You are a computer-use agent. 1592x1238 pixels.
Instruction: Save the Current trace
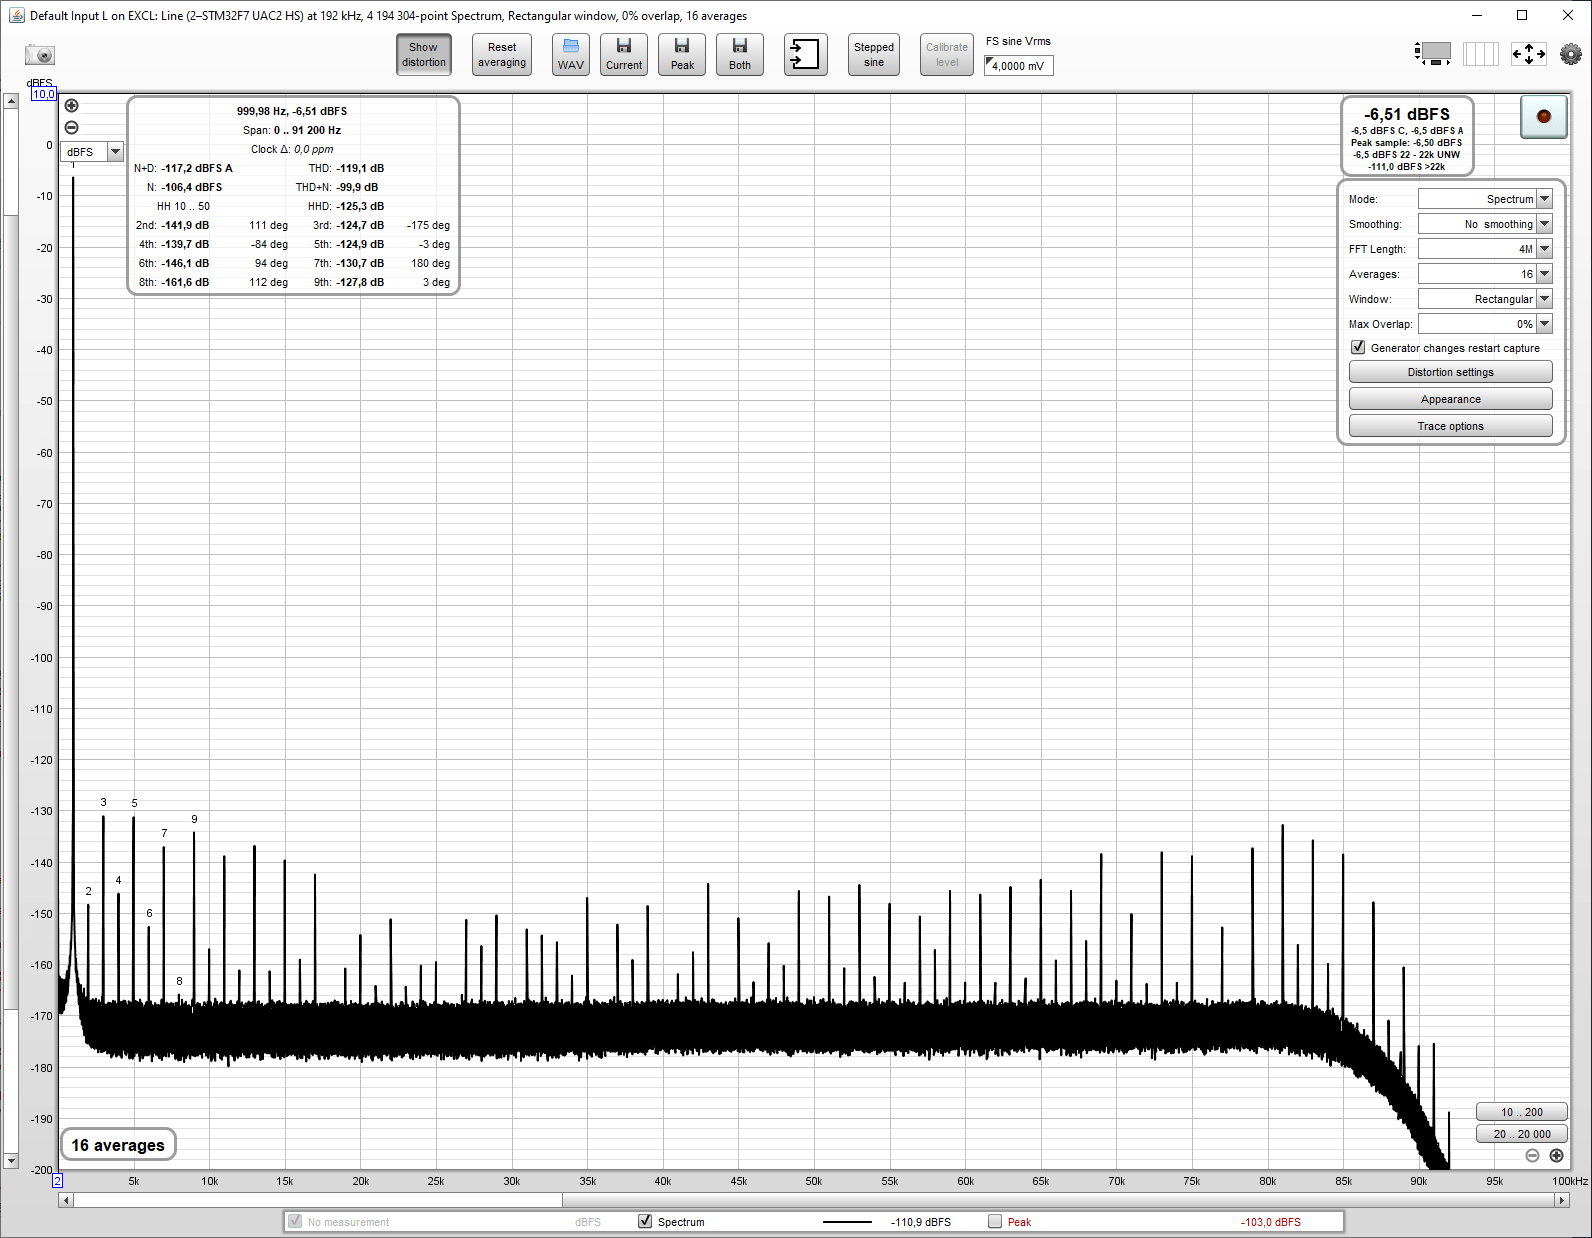pos(624,55)
